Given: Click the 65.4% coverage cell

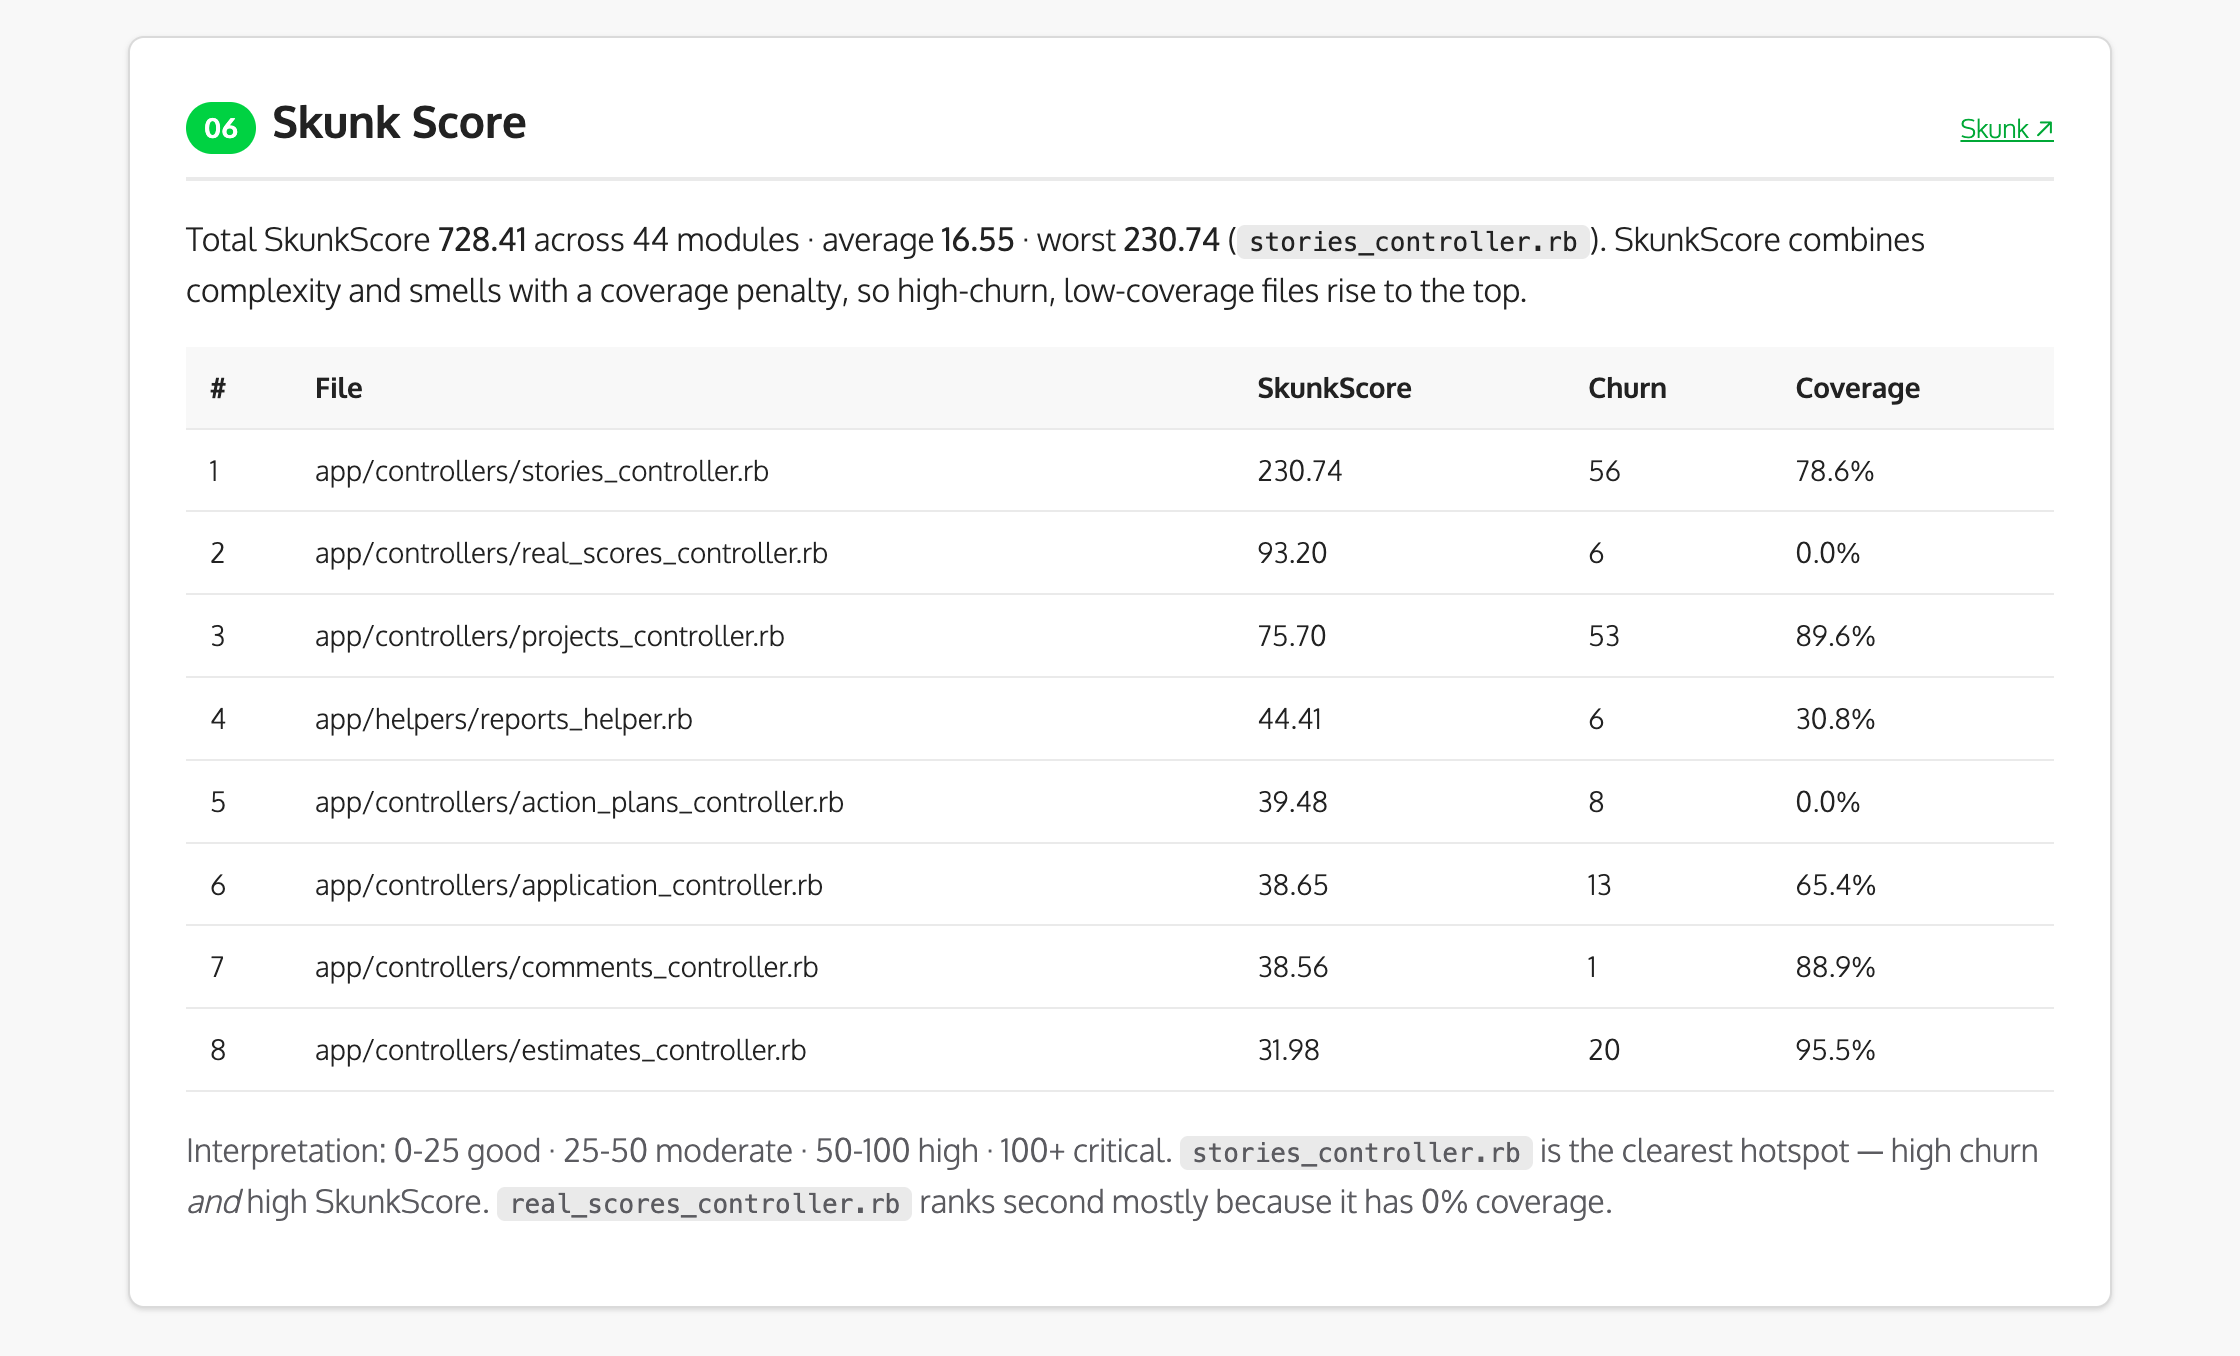Looking at the screenshot, I should (1835, 885).
